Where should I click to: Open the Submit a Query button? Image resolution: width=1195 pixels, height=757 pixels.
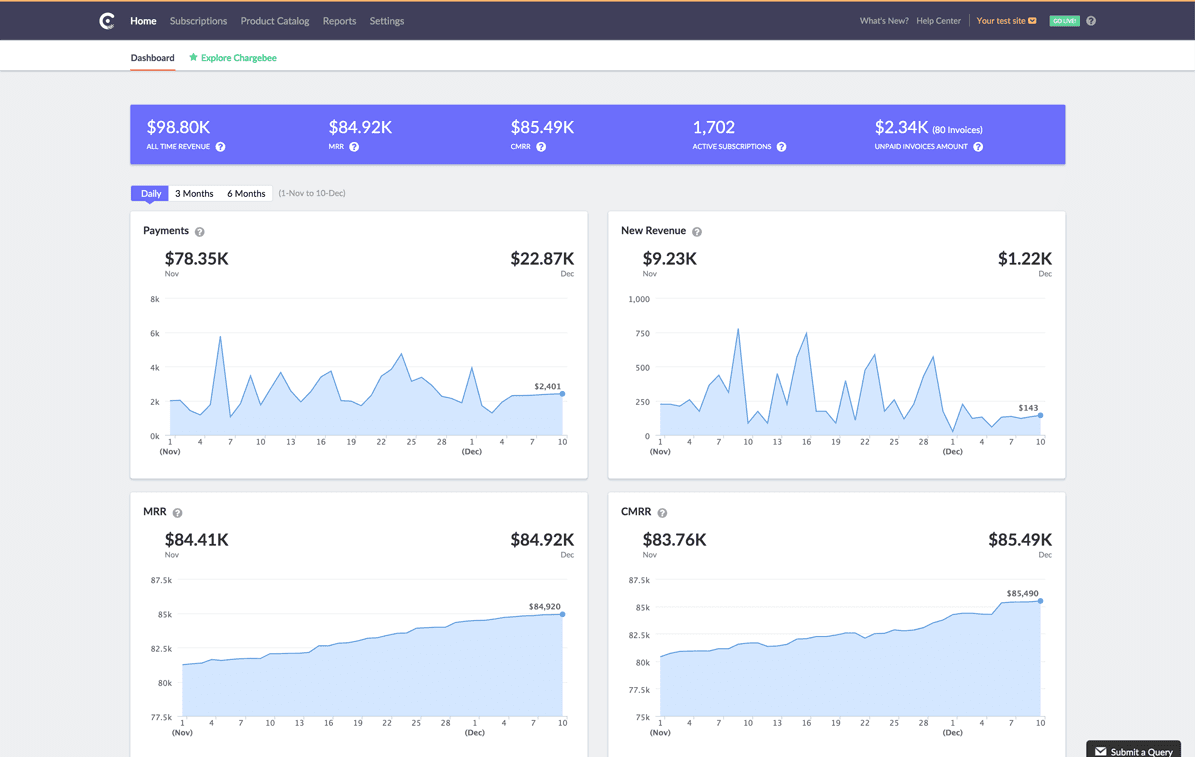pyautogui.click(x=1133, y=751)
